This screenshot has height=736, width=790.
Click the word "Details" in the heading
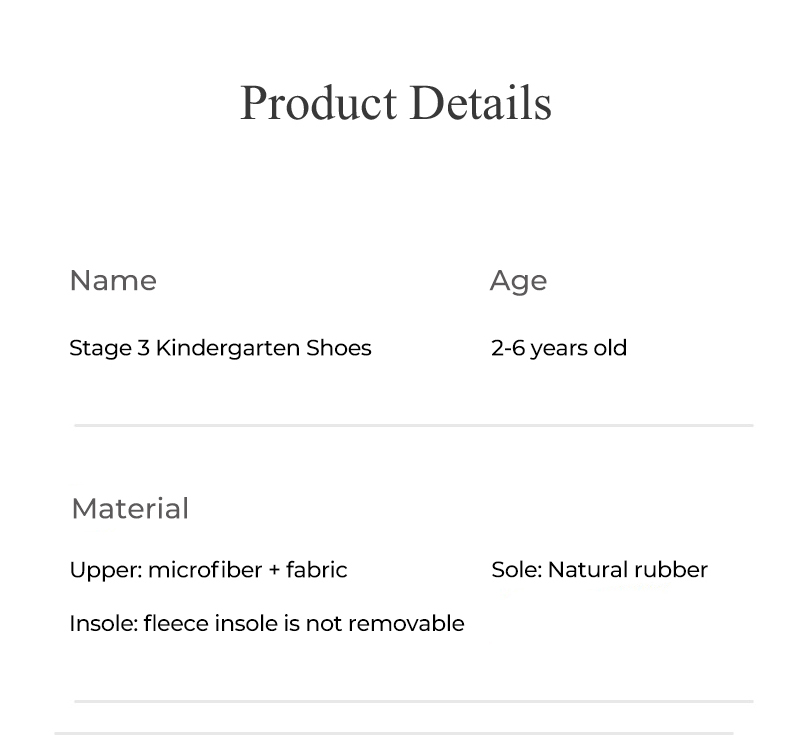click(480, 103)
